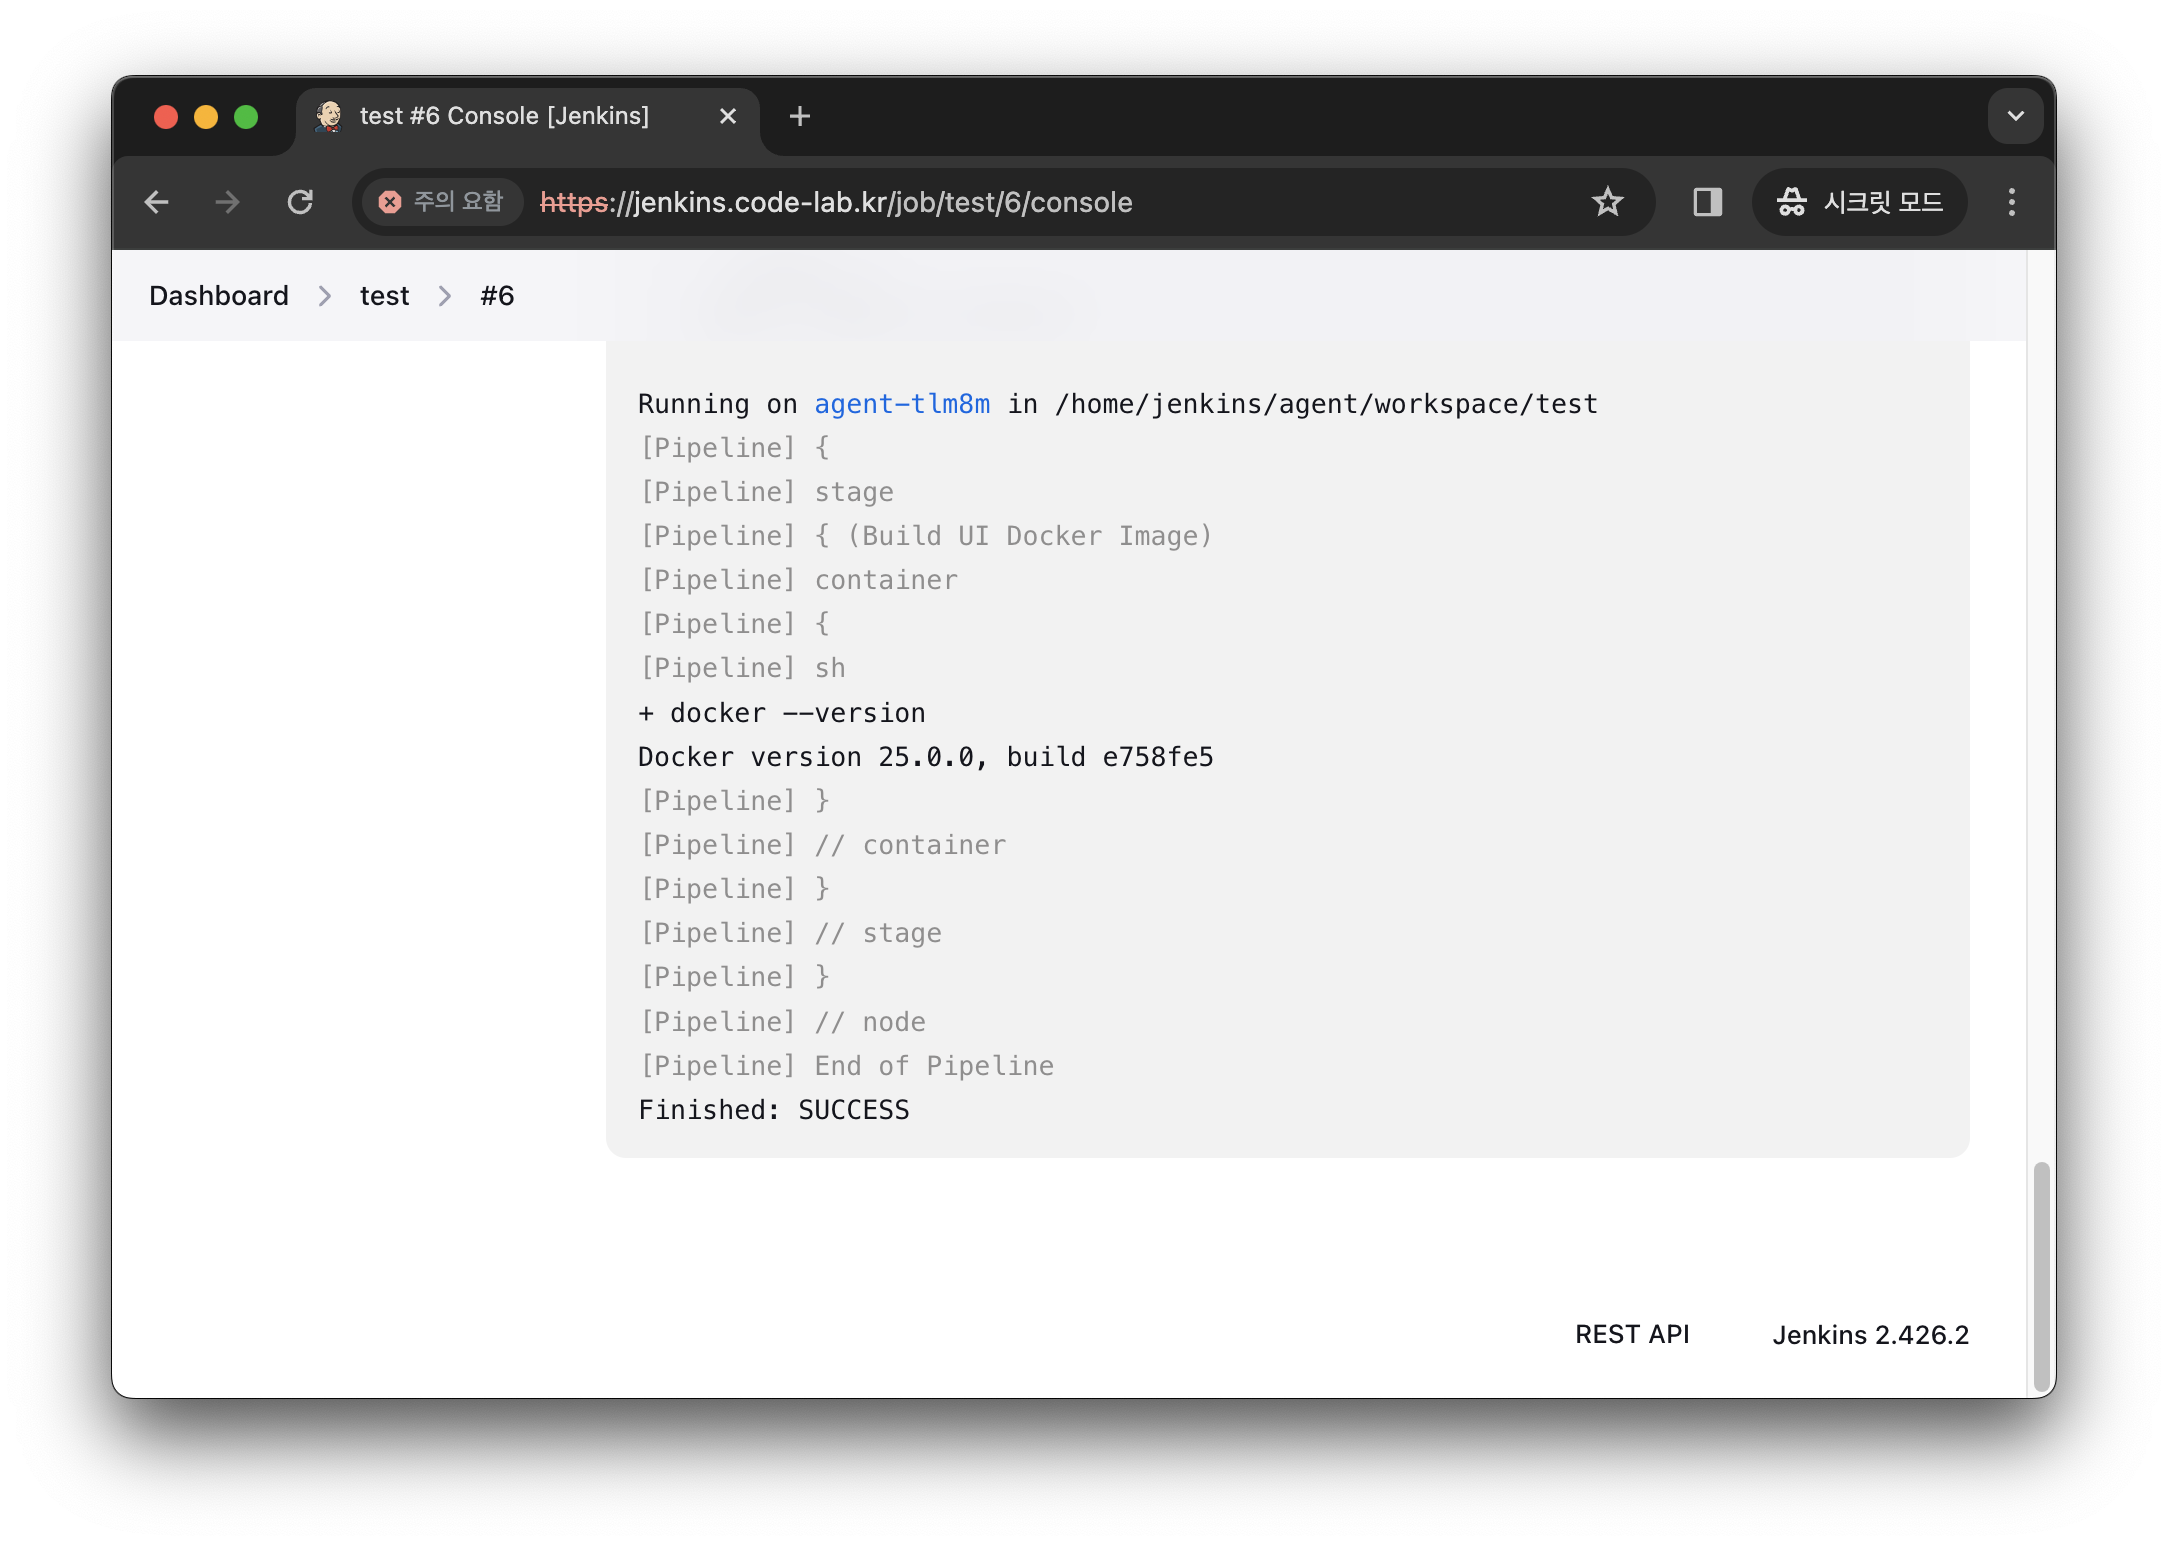Click the Jenkins favicon on tab

(329, 116)
